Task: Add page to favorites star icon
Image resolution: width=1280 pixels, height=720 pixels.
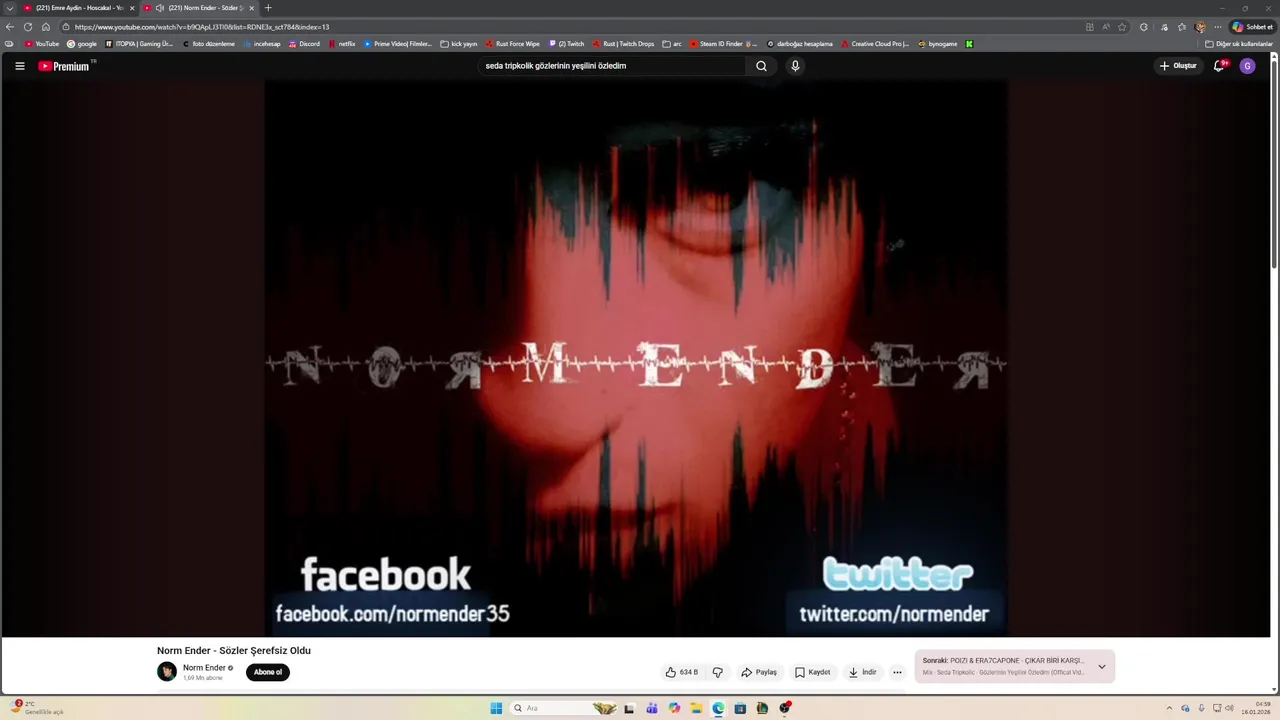Action: click(x=1122, y=27)
